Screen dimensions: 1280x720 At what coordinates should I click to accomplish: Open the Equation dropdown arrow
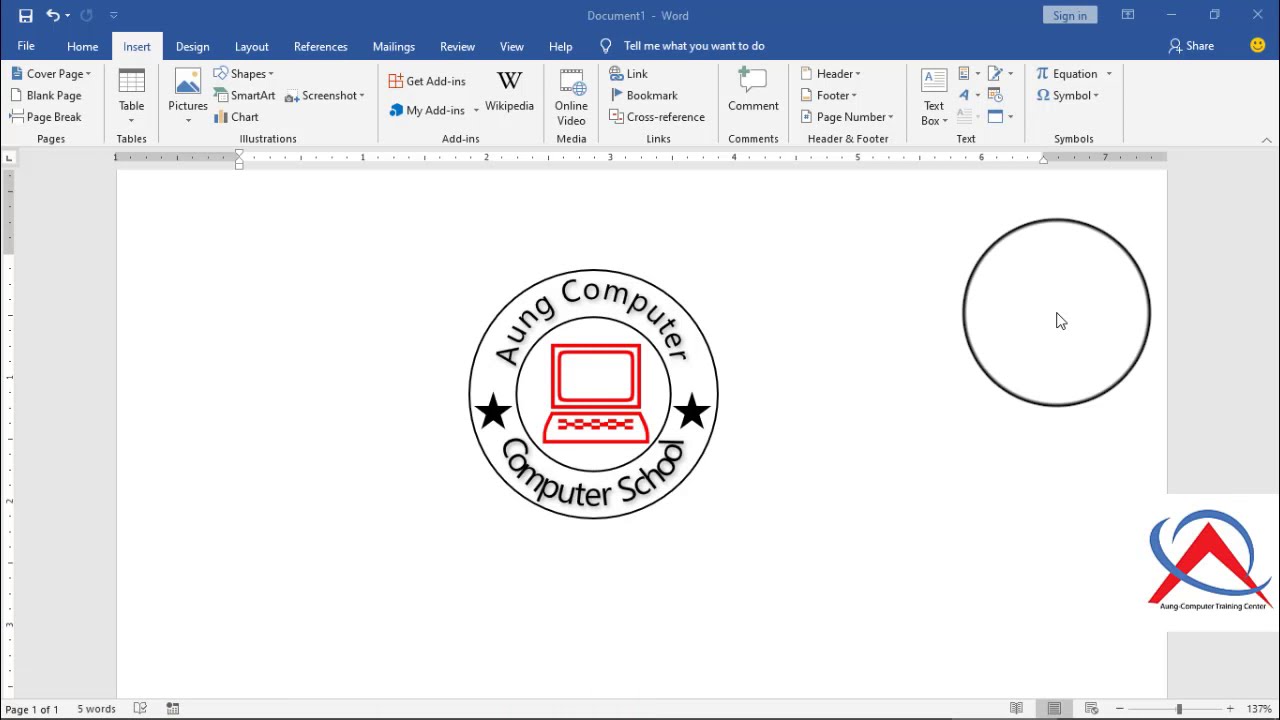pyautogui.click(x=1108, y=74)
